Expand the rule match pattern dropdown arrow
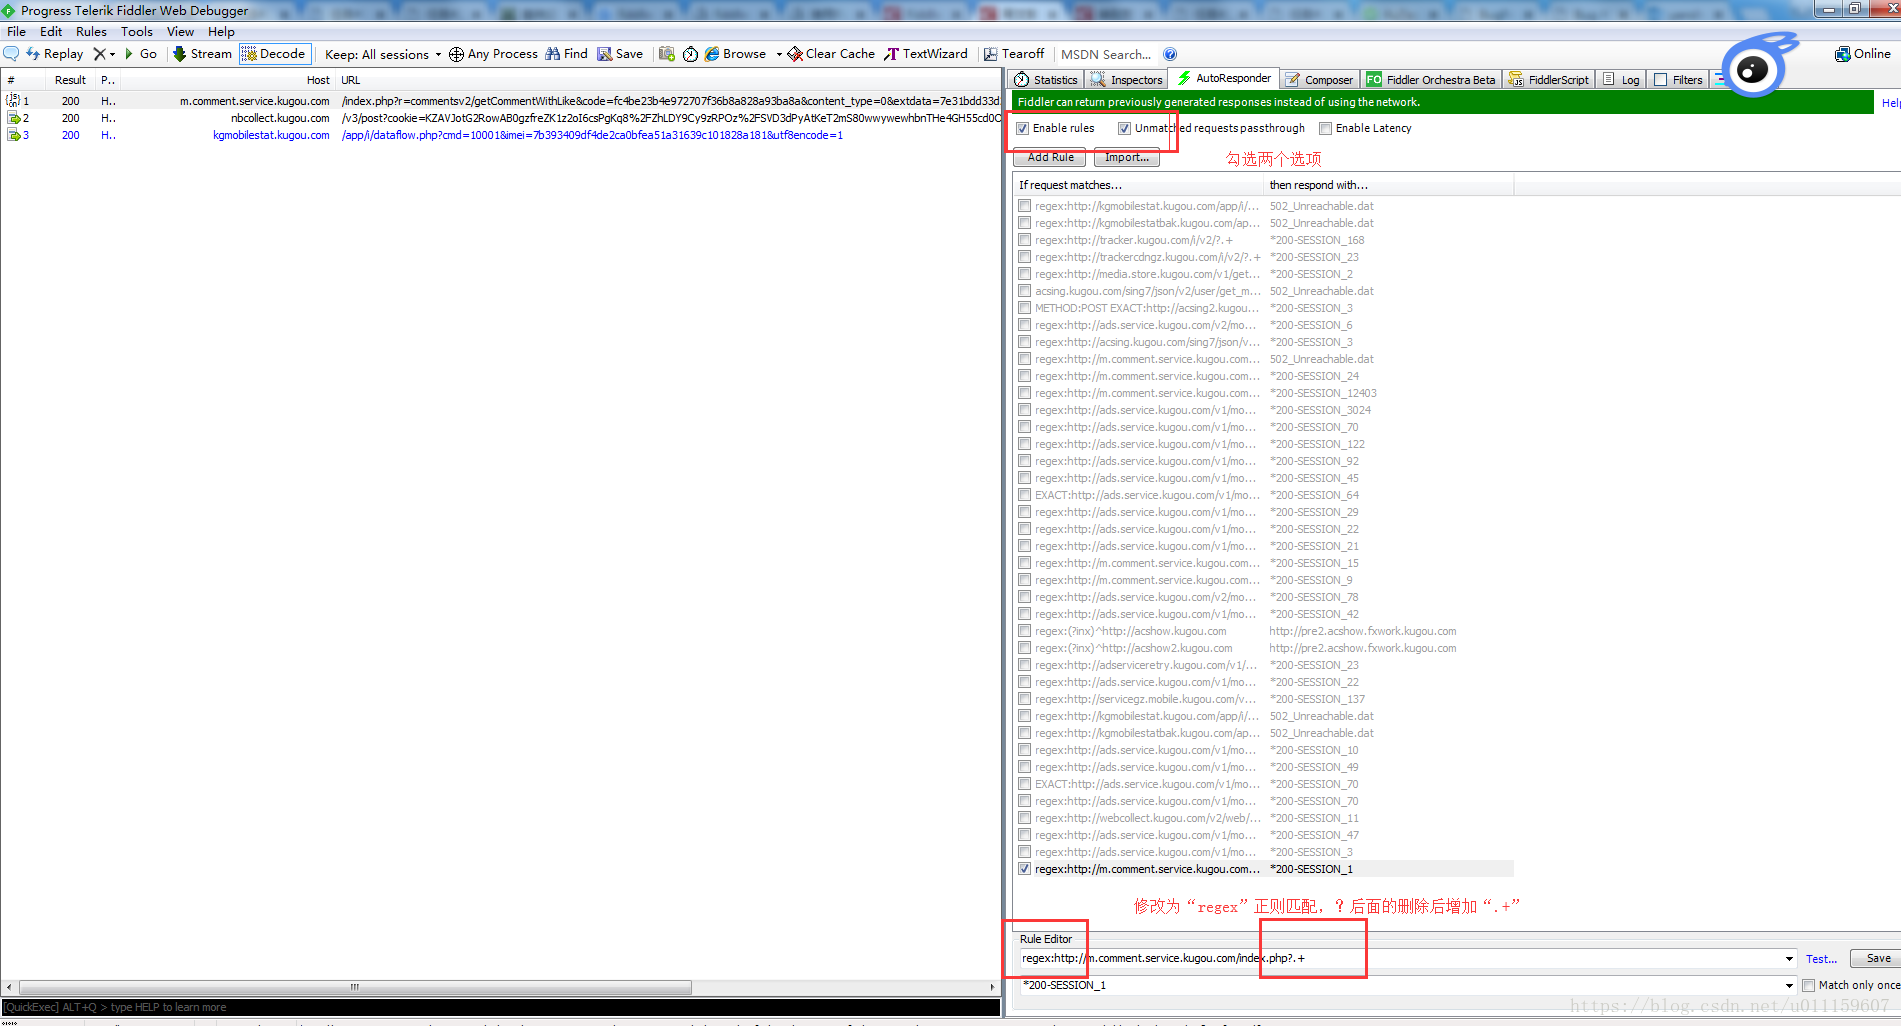1901x1026 pixels. click(1789, 959)
